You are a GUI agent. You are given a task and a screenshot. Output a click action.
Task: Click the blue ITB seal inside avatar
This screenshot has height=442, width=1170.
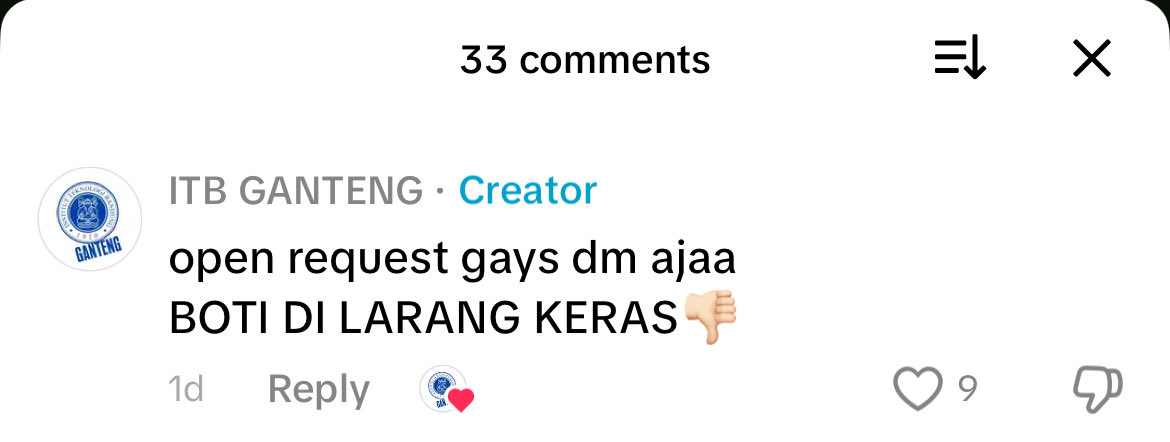tap(89, 212)
